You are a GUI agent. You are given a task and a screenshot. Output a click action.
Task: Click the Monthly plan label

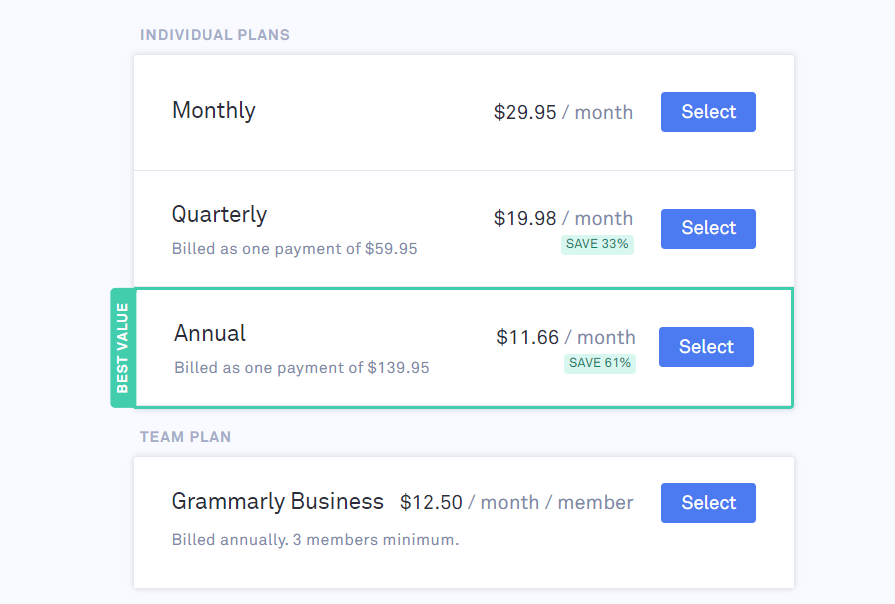(213, 111)
